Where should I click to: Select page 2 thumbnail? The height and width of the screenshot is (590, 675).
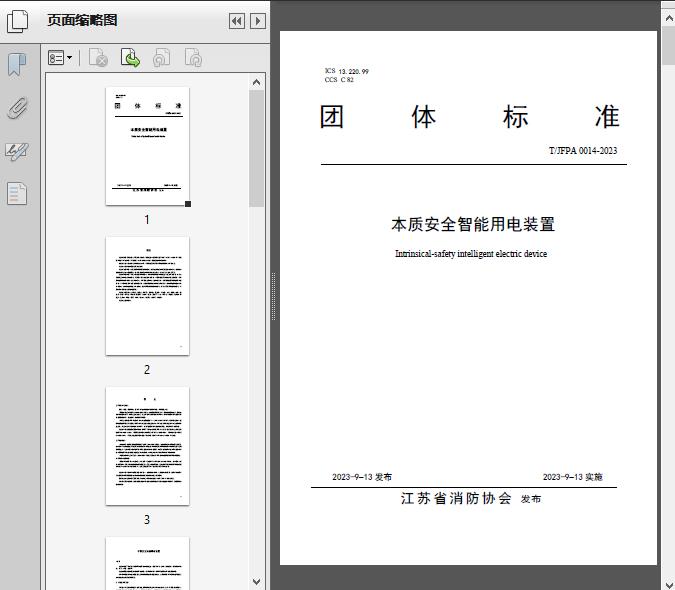tap(147, 296)
